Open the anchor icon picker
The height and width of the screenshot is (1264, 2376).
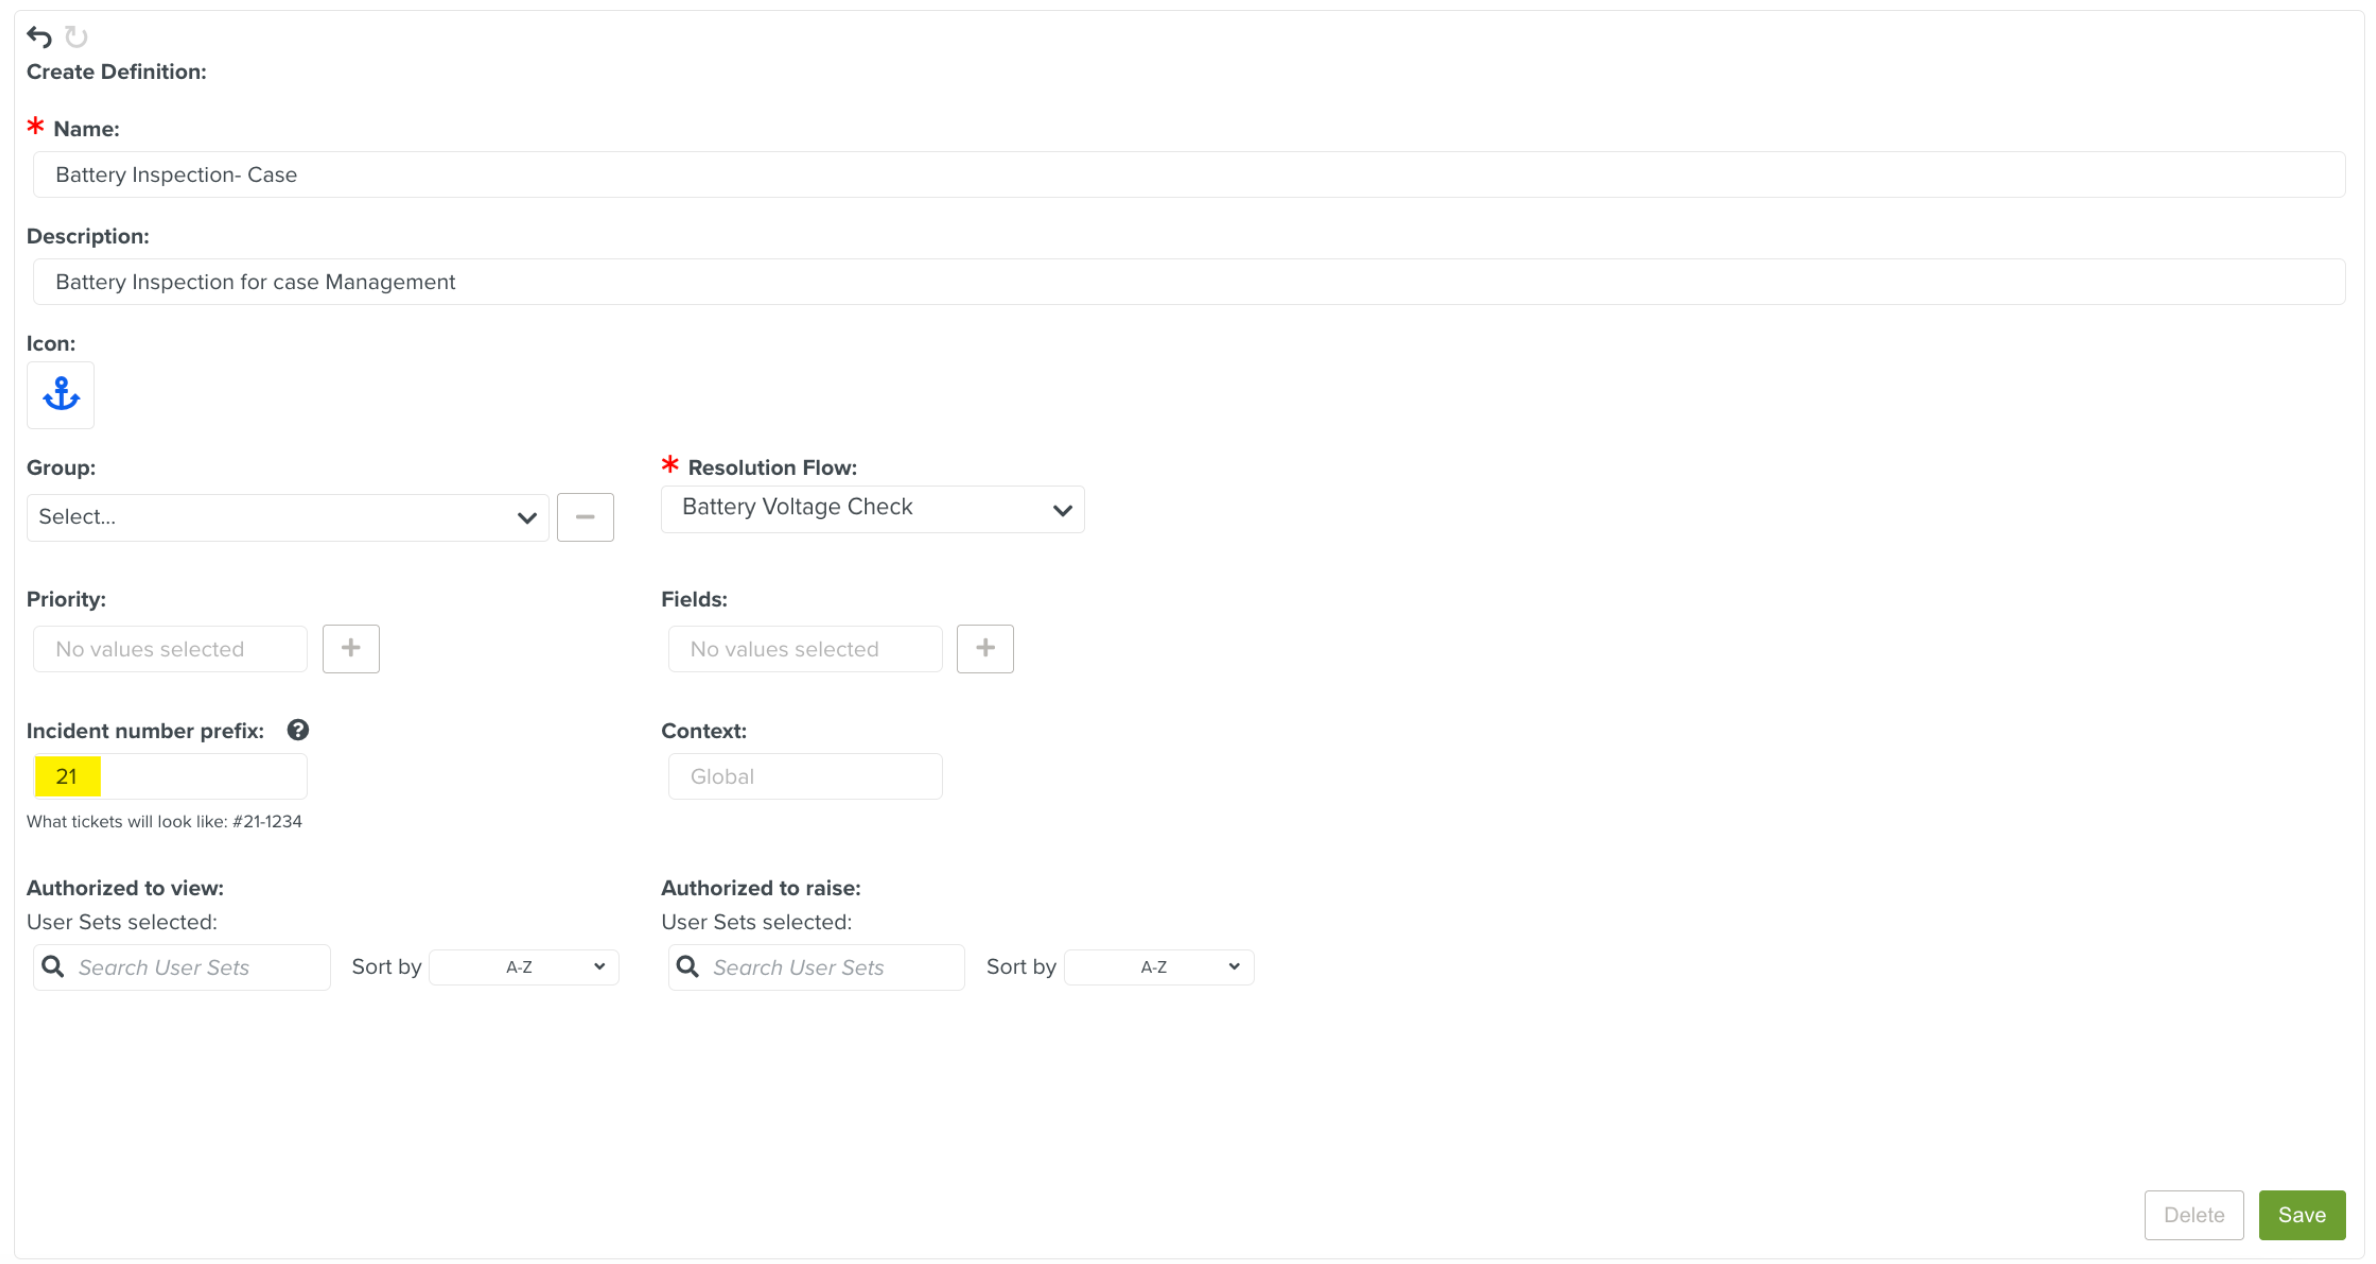pos(61,395)
